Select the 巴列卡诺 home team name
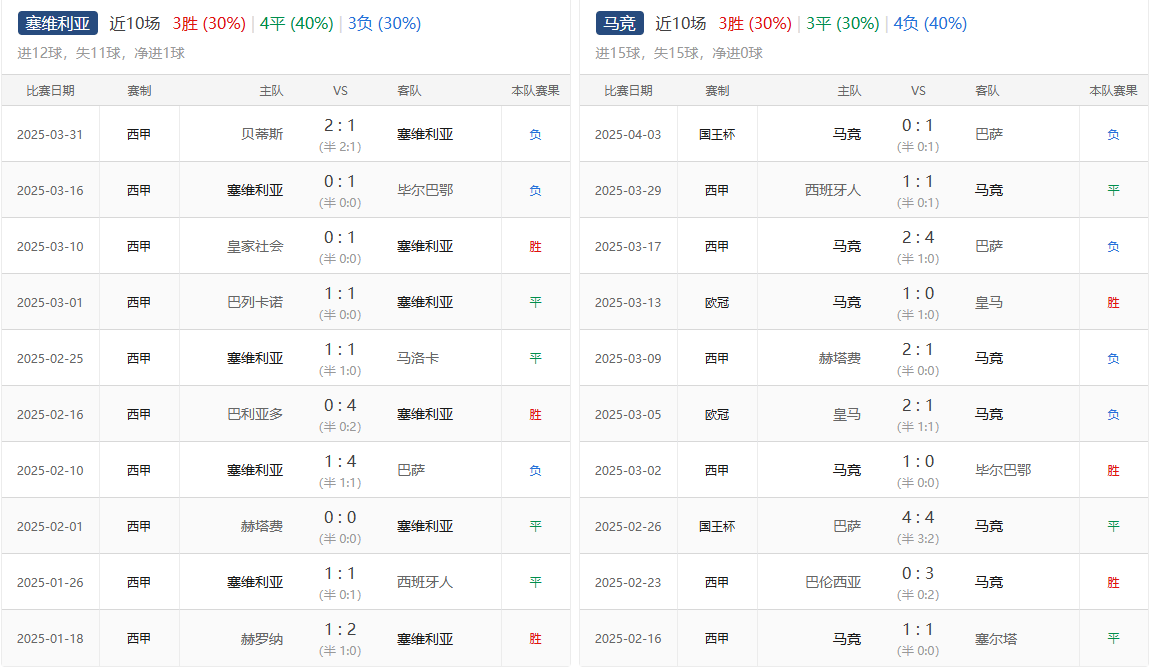 point(255,302)
